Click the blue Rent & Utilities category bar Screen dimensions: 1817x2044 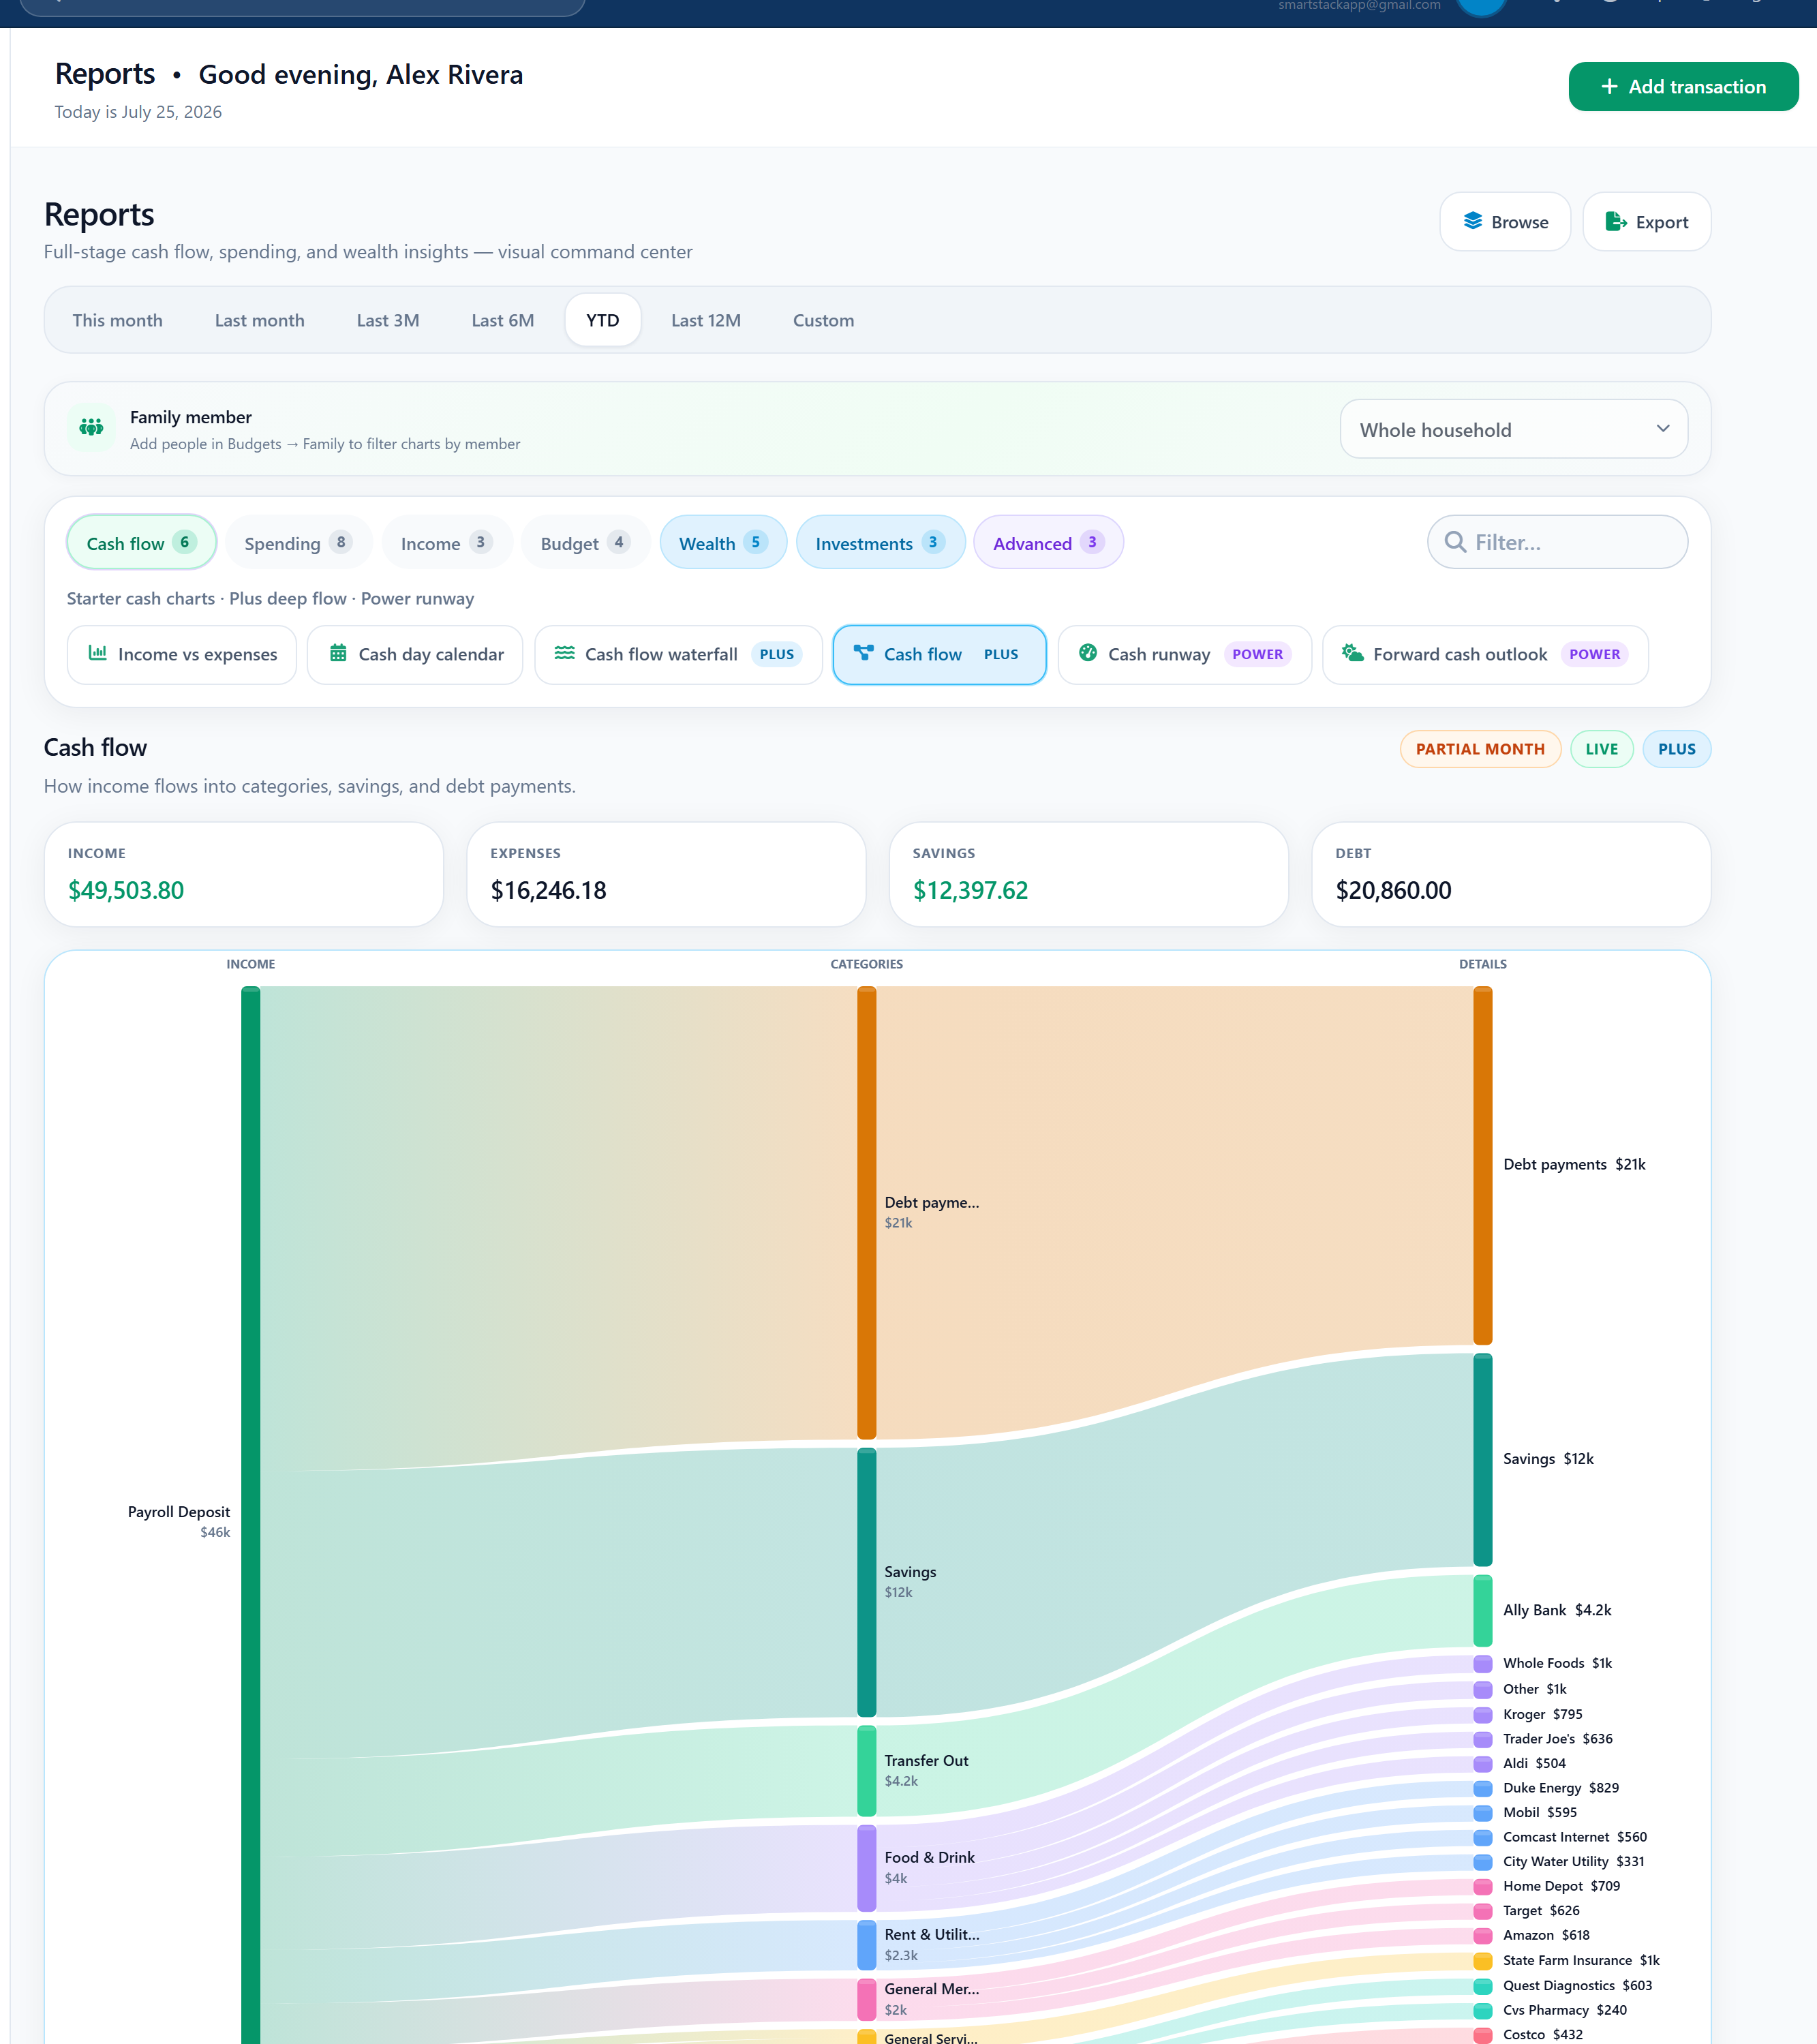click(x=866, y=1944)
